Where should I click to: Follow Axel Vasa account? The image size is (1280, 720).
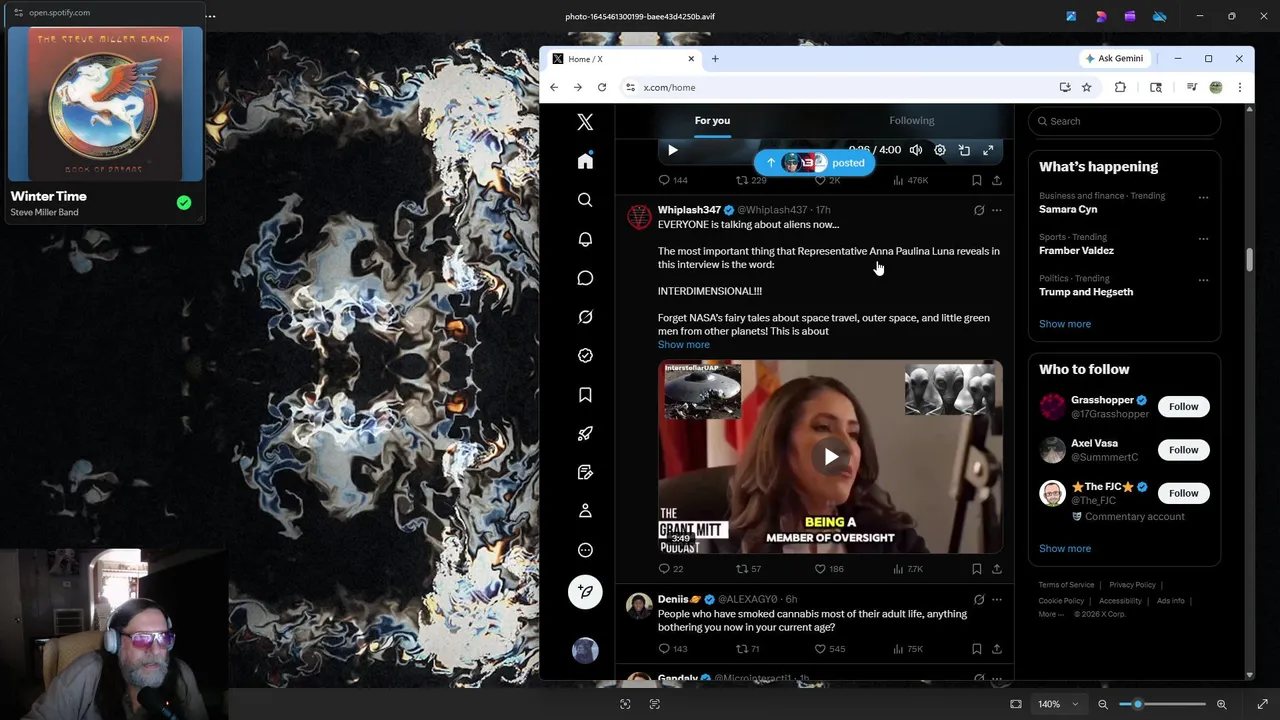(1183, 450)
